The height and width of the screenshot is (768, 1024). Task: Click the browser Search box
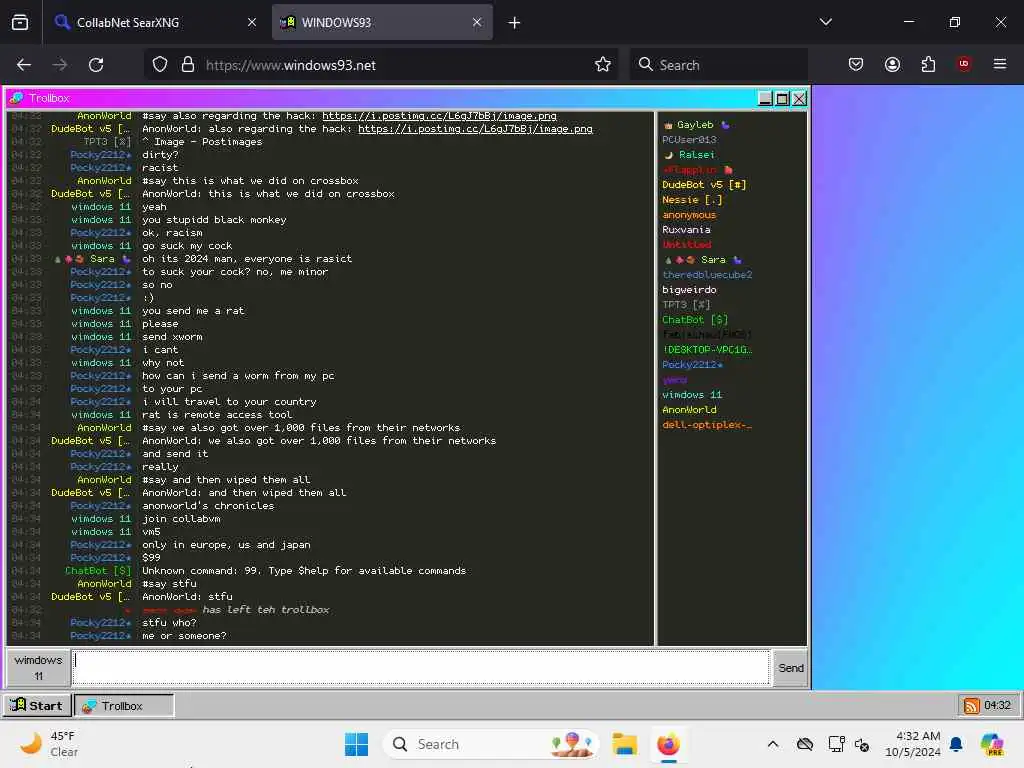pos(718,65)
